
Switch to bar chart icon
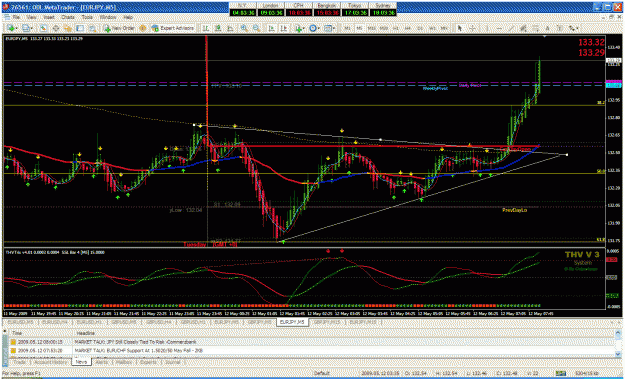[x=205, y=28]
